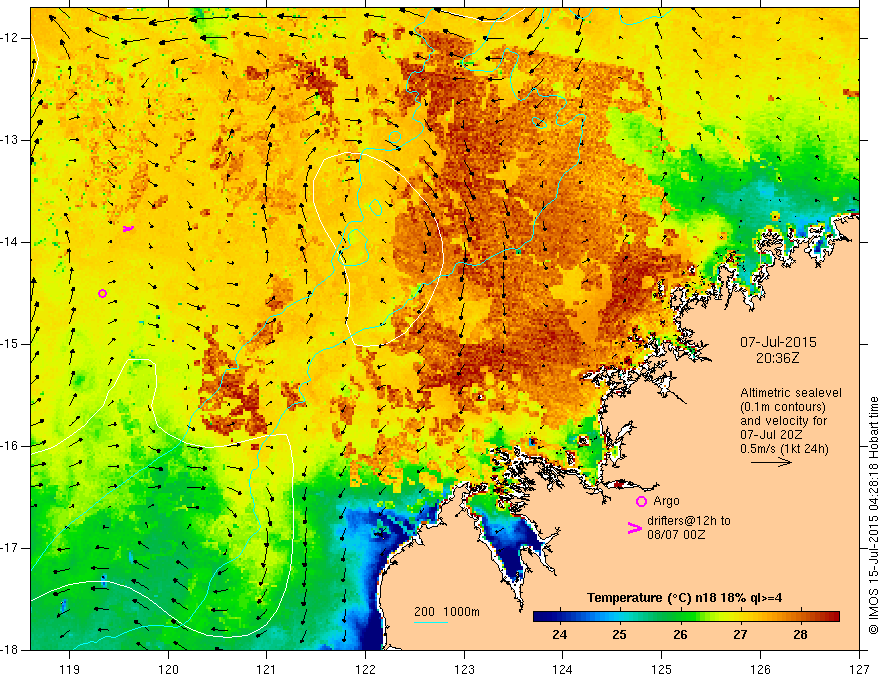Viewport: 880px width, 680px height.
Task: Click the IMOS Hobart time copyright text
Action: pyautogui.click(x=873, y=516)
